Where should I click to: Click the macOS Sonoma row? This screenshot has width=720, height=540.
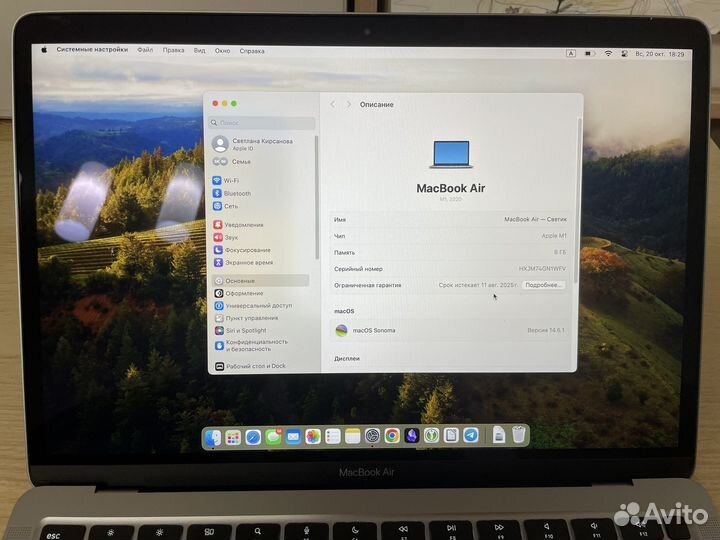(x=450, y=330)
